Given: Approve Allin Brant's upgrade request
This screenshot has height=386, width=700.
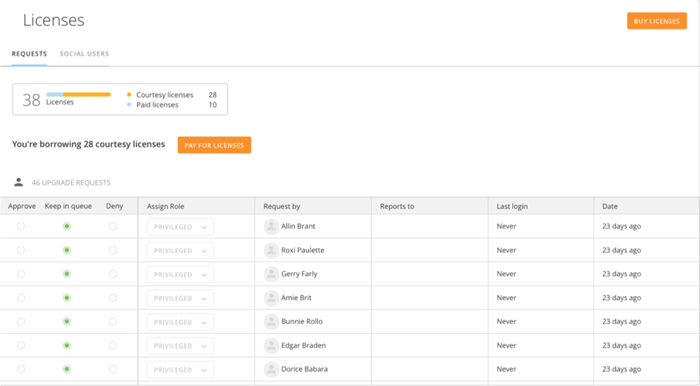Looking at the screenshot, I should 21,226.
